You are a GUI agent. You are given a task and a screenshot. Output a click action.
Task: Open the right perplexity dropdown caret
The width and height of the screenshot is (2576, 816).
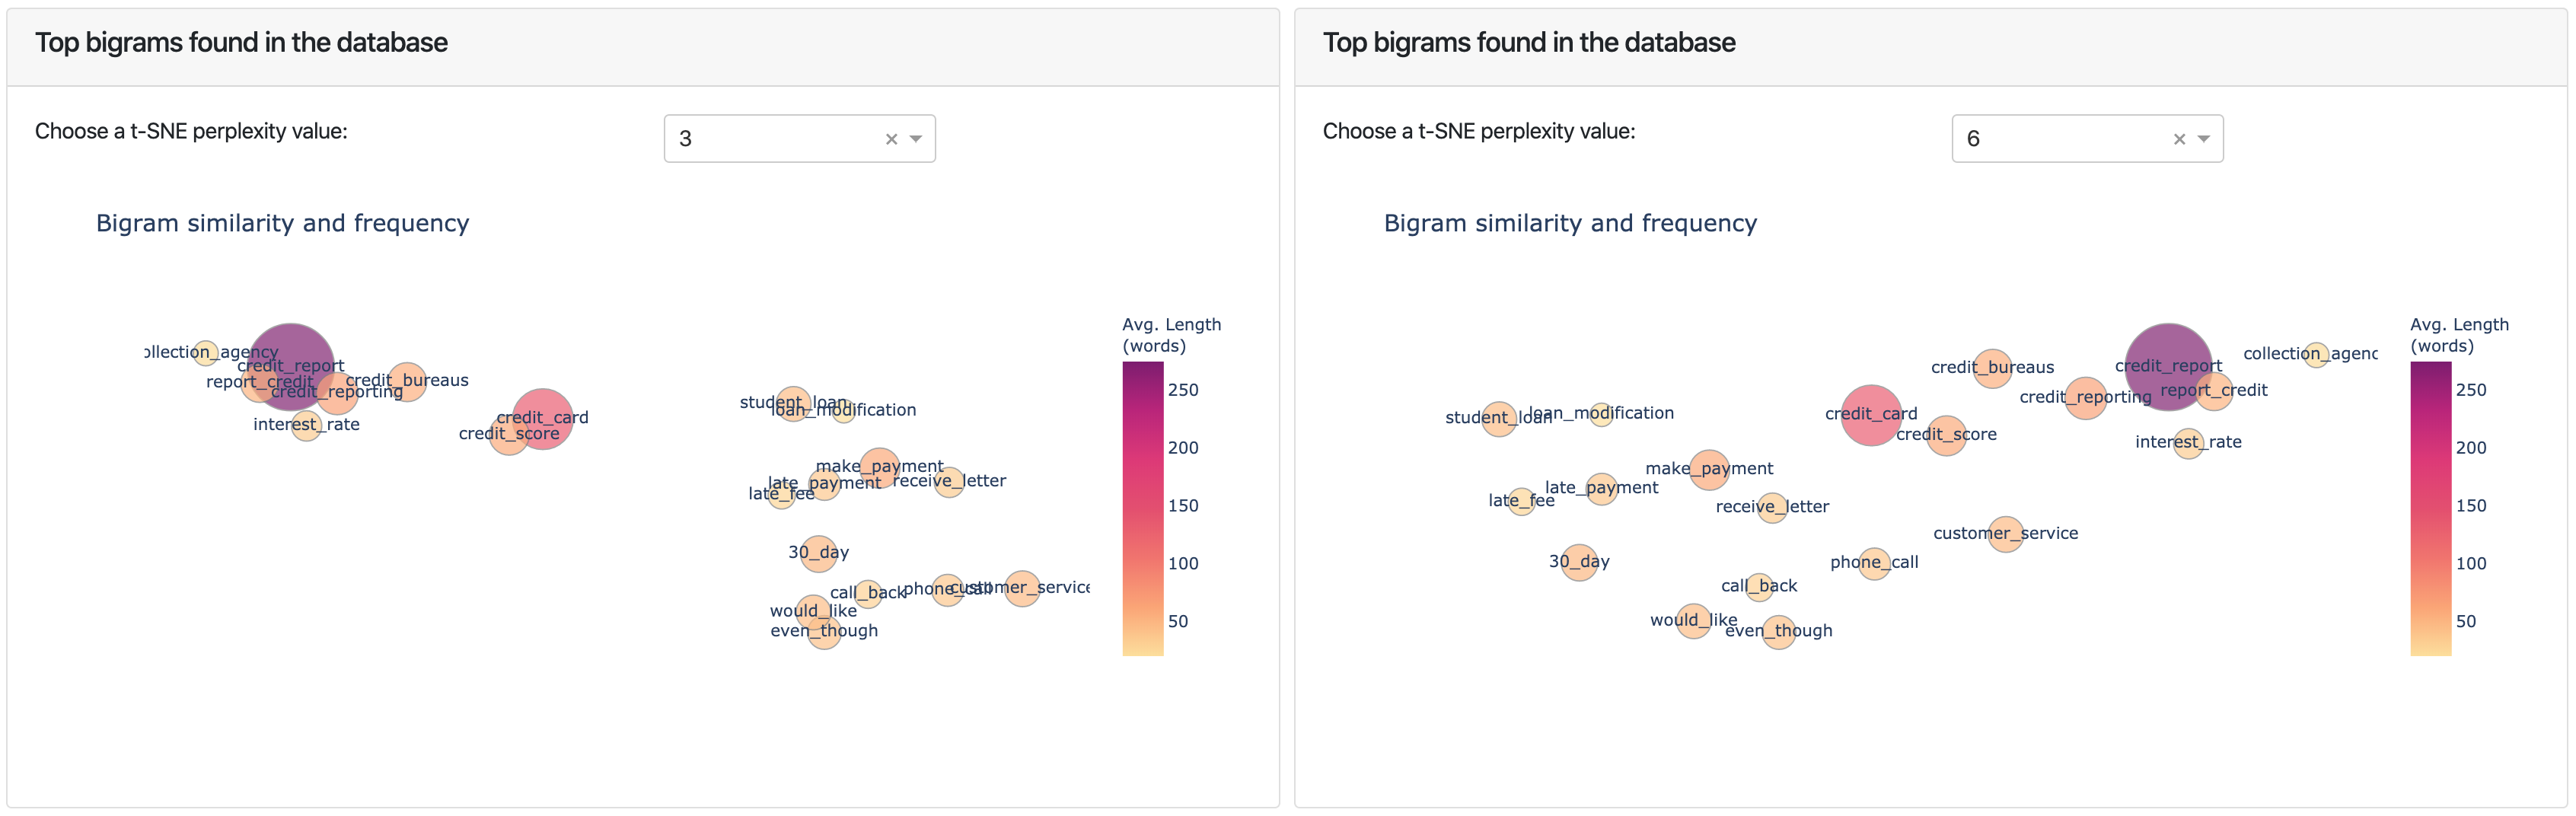[x=2205, y=139]
